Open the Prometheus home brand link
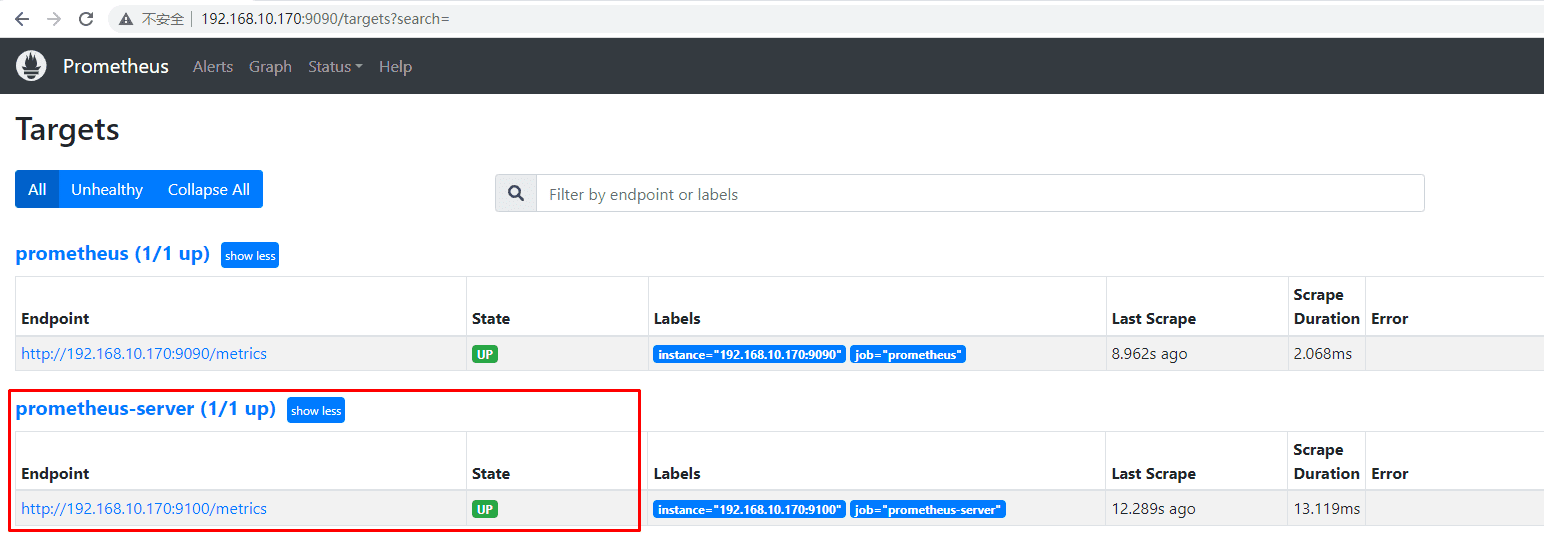Viewport: 1544px width, 548px height. (x=116, y=66)
